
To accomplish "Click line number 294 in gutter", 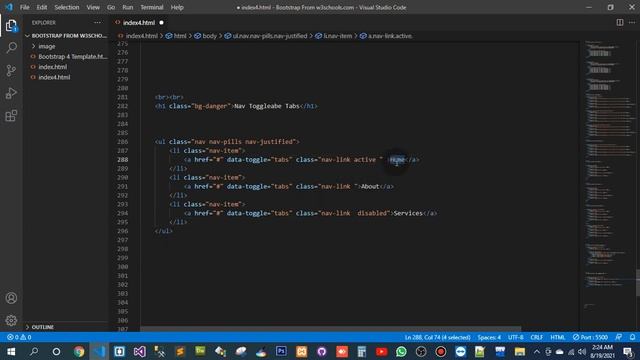I will (122, 213).
